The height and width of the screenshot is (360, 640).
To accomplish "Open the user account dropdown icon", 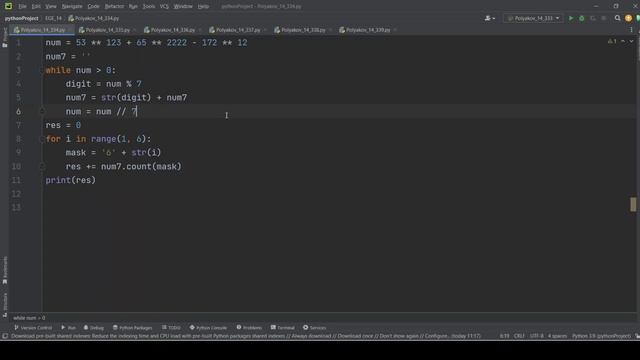I will pyautogui.click(x=489, y=18).
